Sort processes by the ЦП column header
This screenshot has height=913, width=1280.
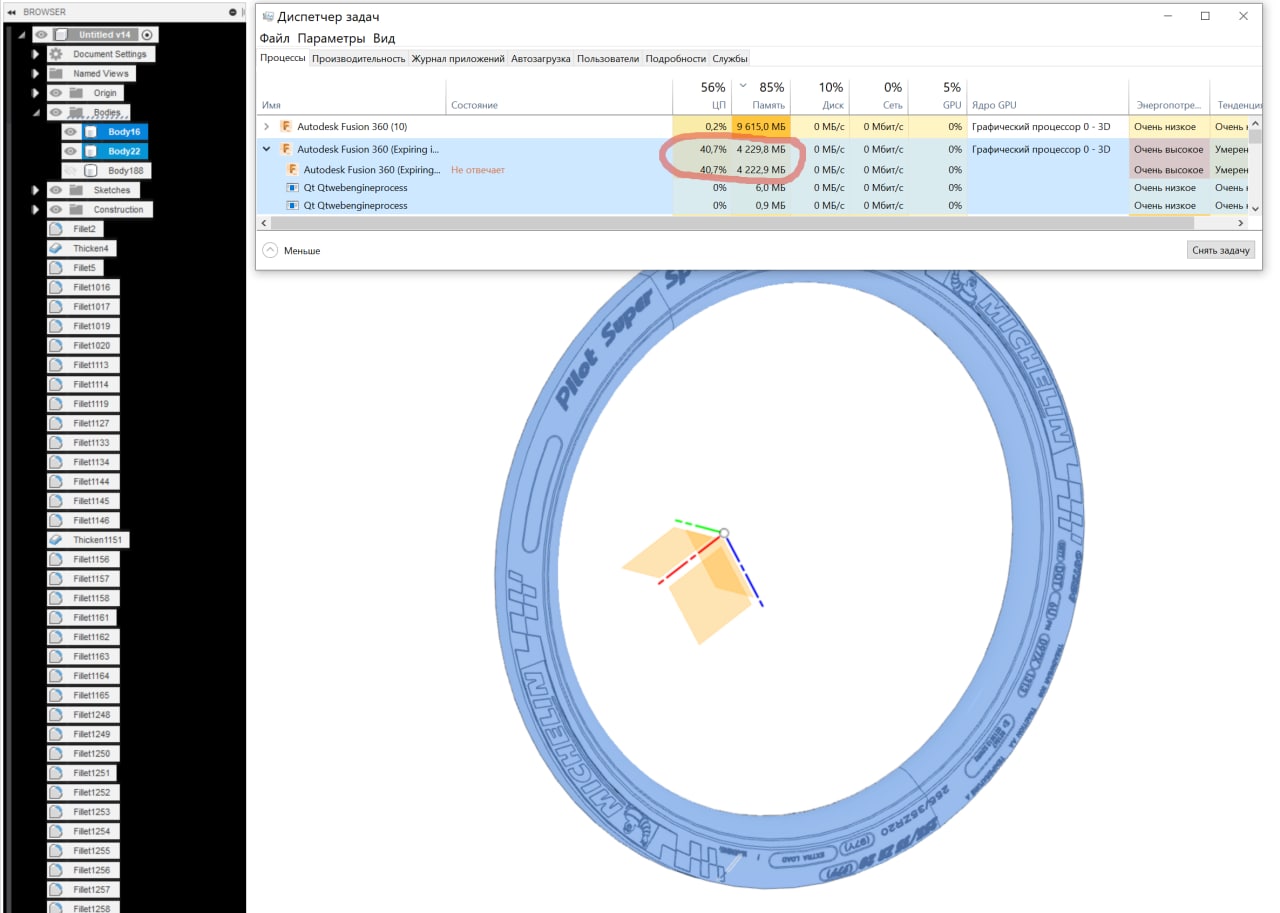[x=702, y=96]
